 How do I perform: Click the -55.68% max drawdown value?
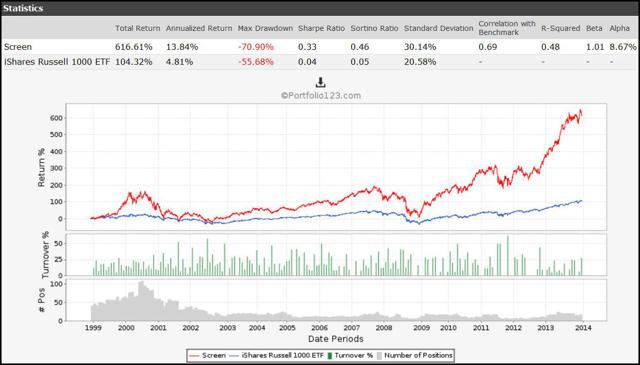[256, 62]
